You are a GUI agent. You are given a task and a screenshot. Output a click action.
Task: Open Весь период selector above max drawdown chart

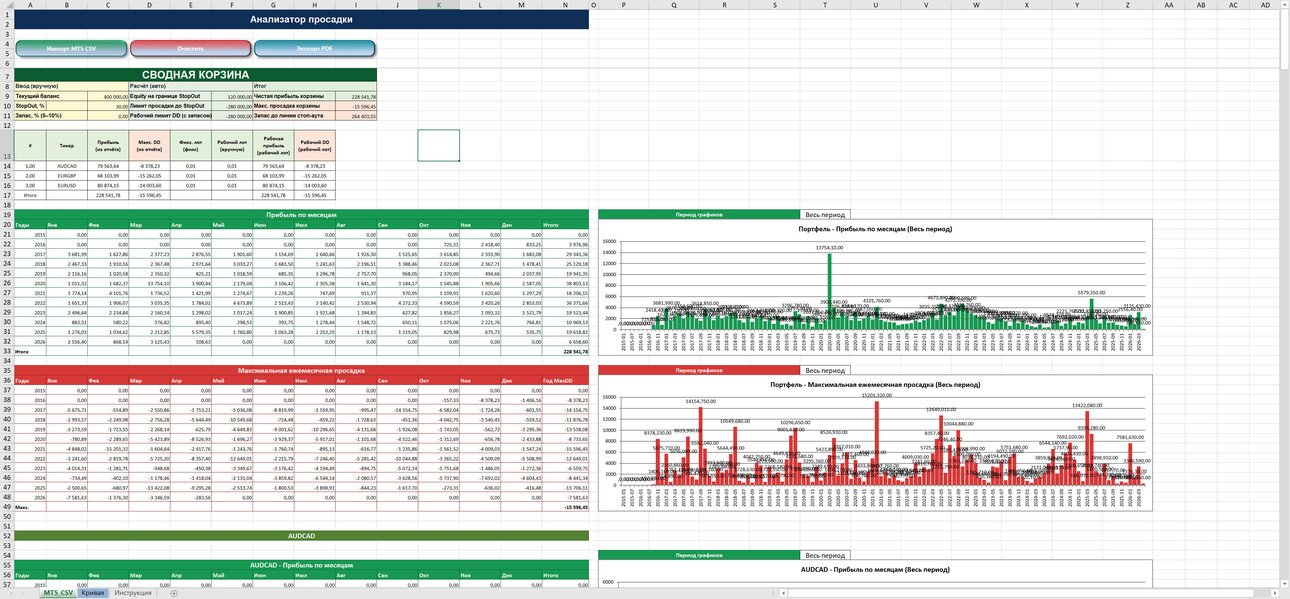825,370
